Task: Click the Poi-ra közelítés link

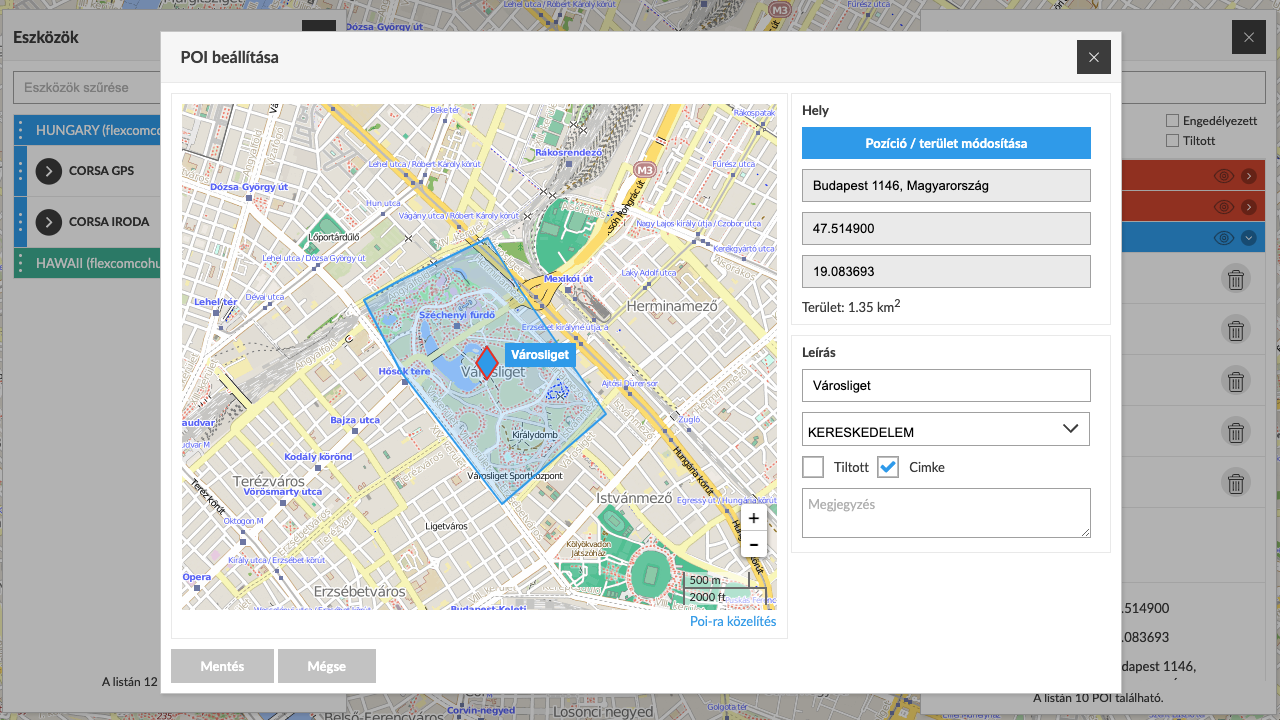Action: pos(733,621)
